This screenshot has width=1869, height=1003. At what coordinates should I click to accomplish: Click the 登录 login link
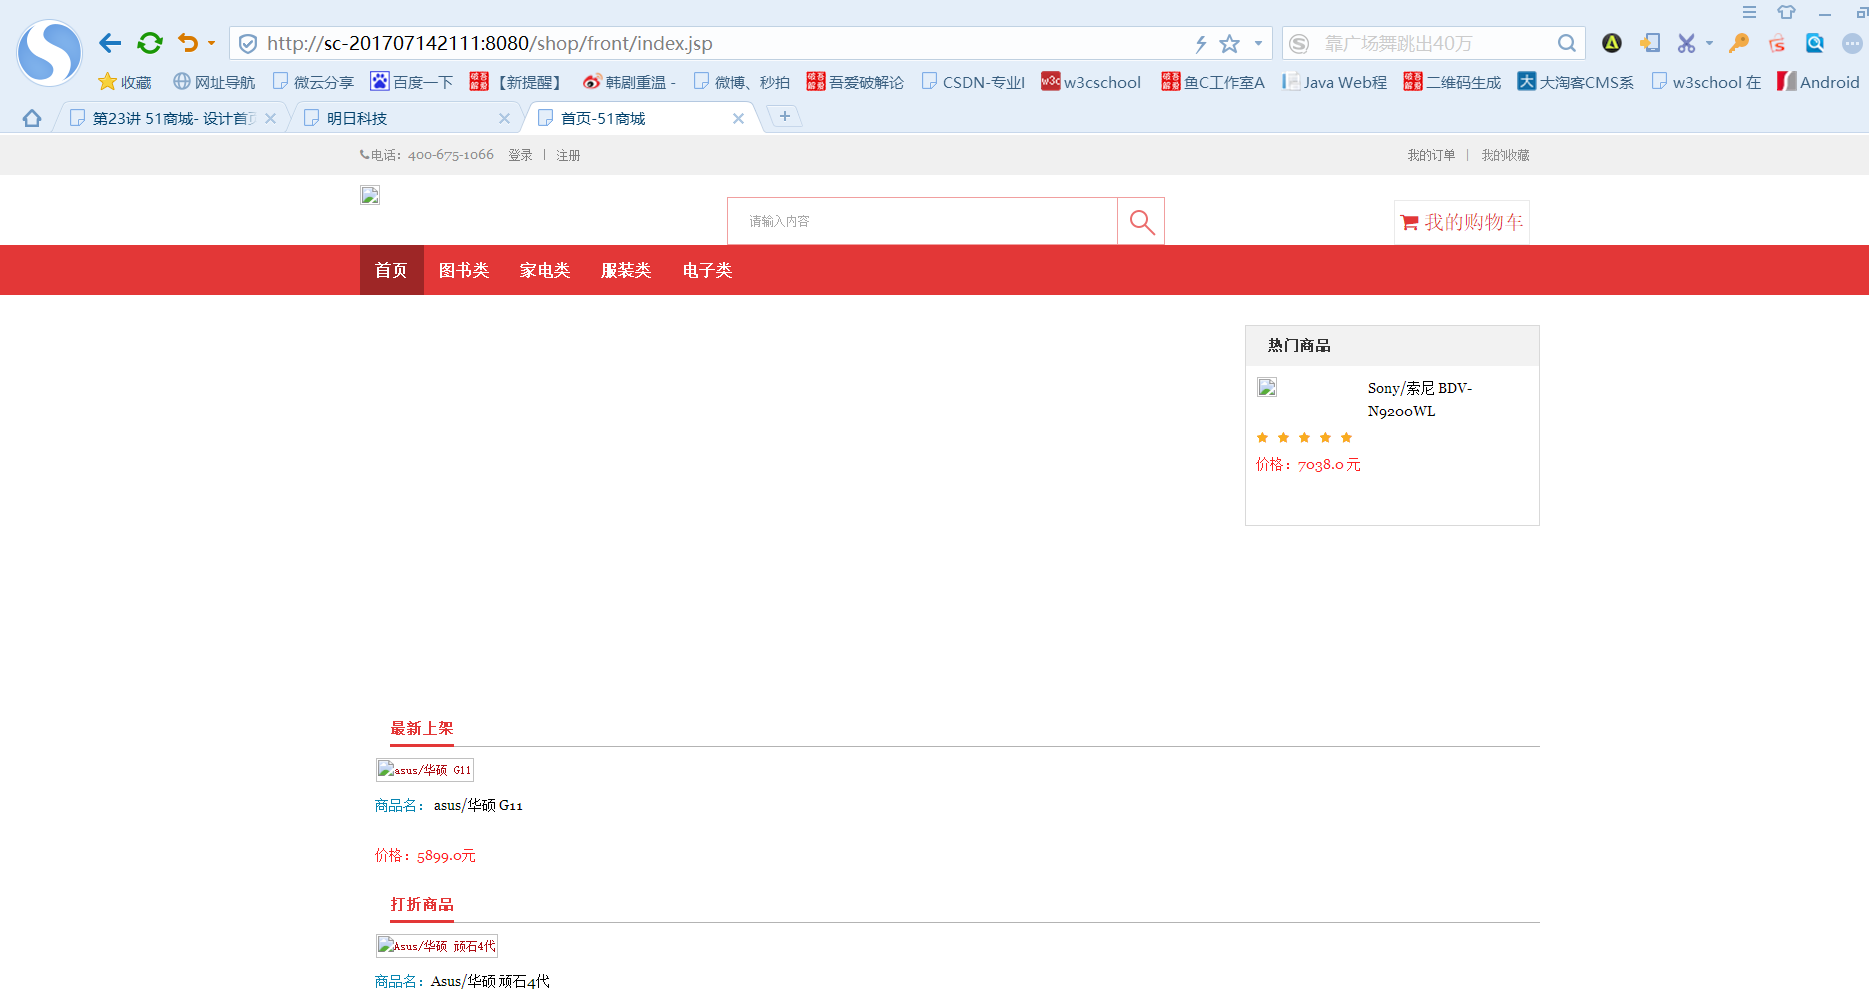coord(520,155)
